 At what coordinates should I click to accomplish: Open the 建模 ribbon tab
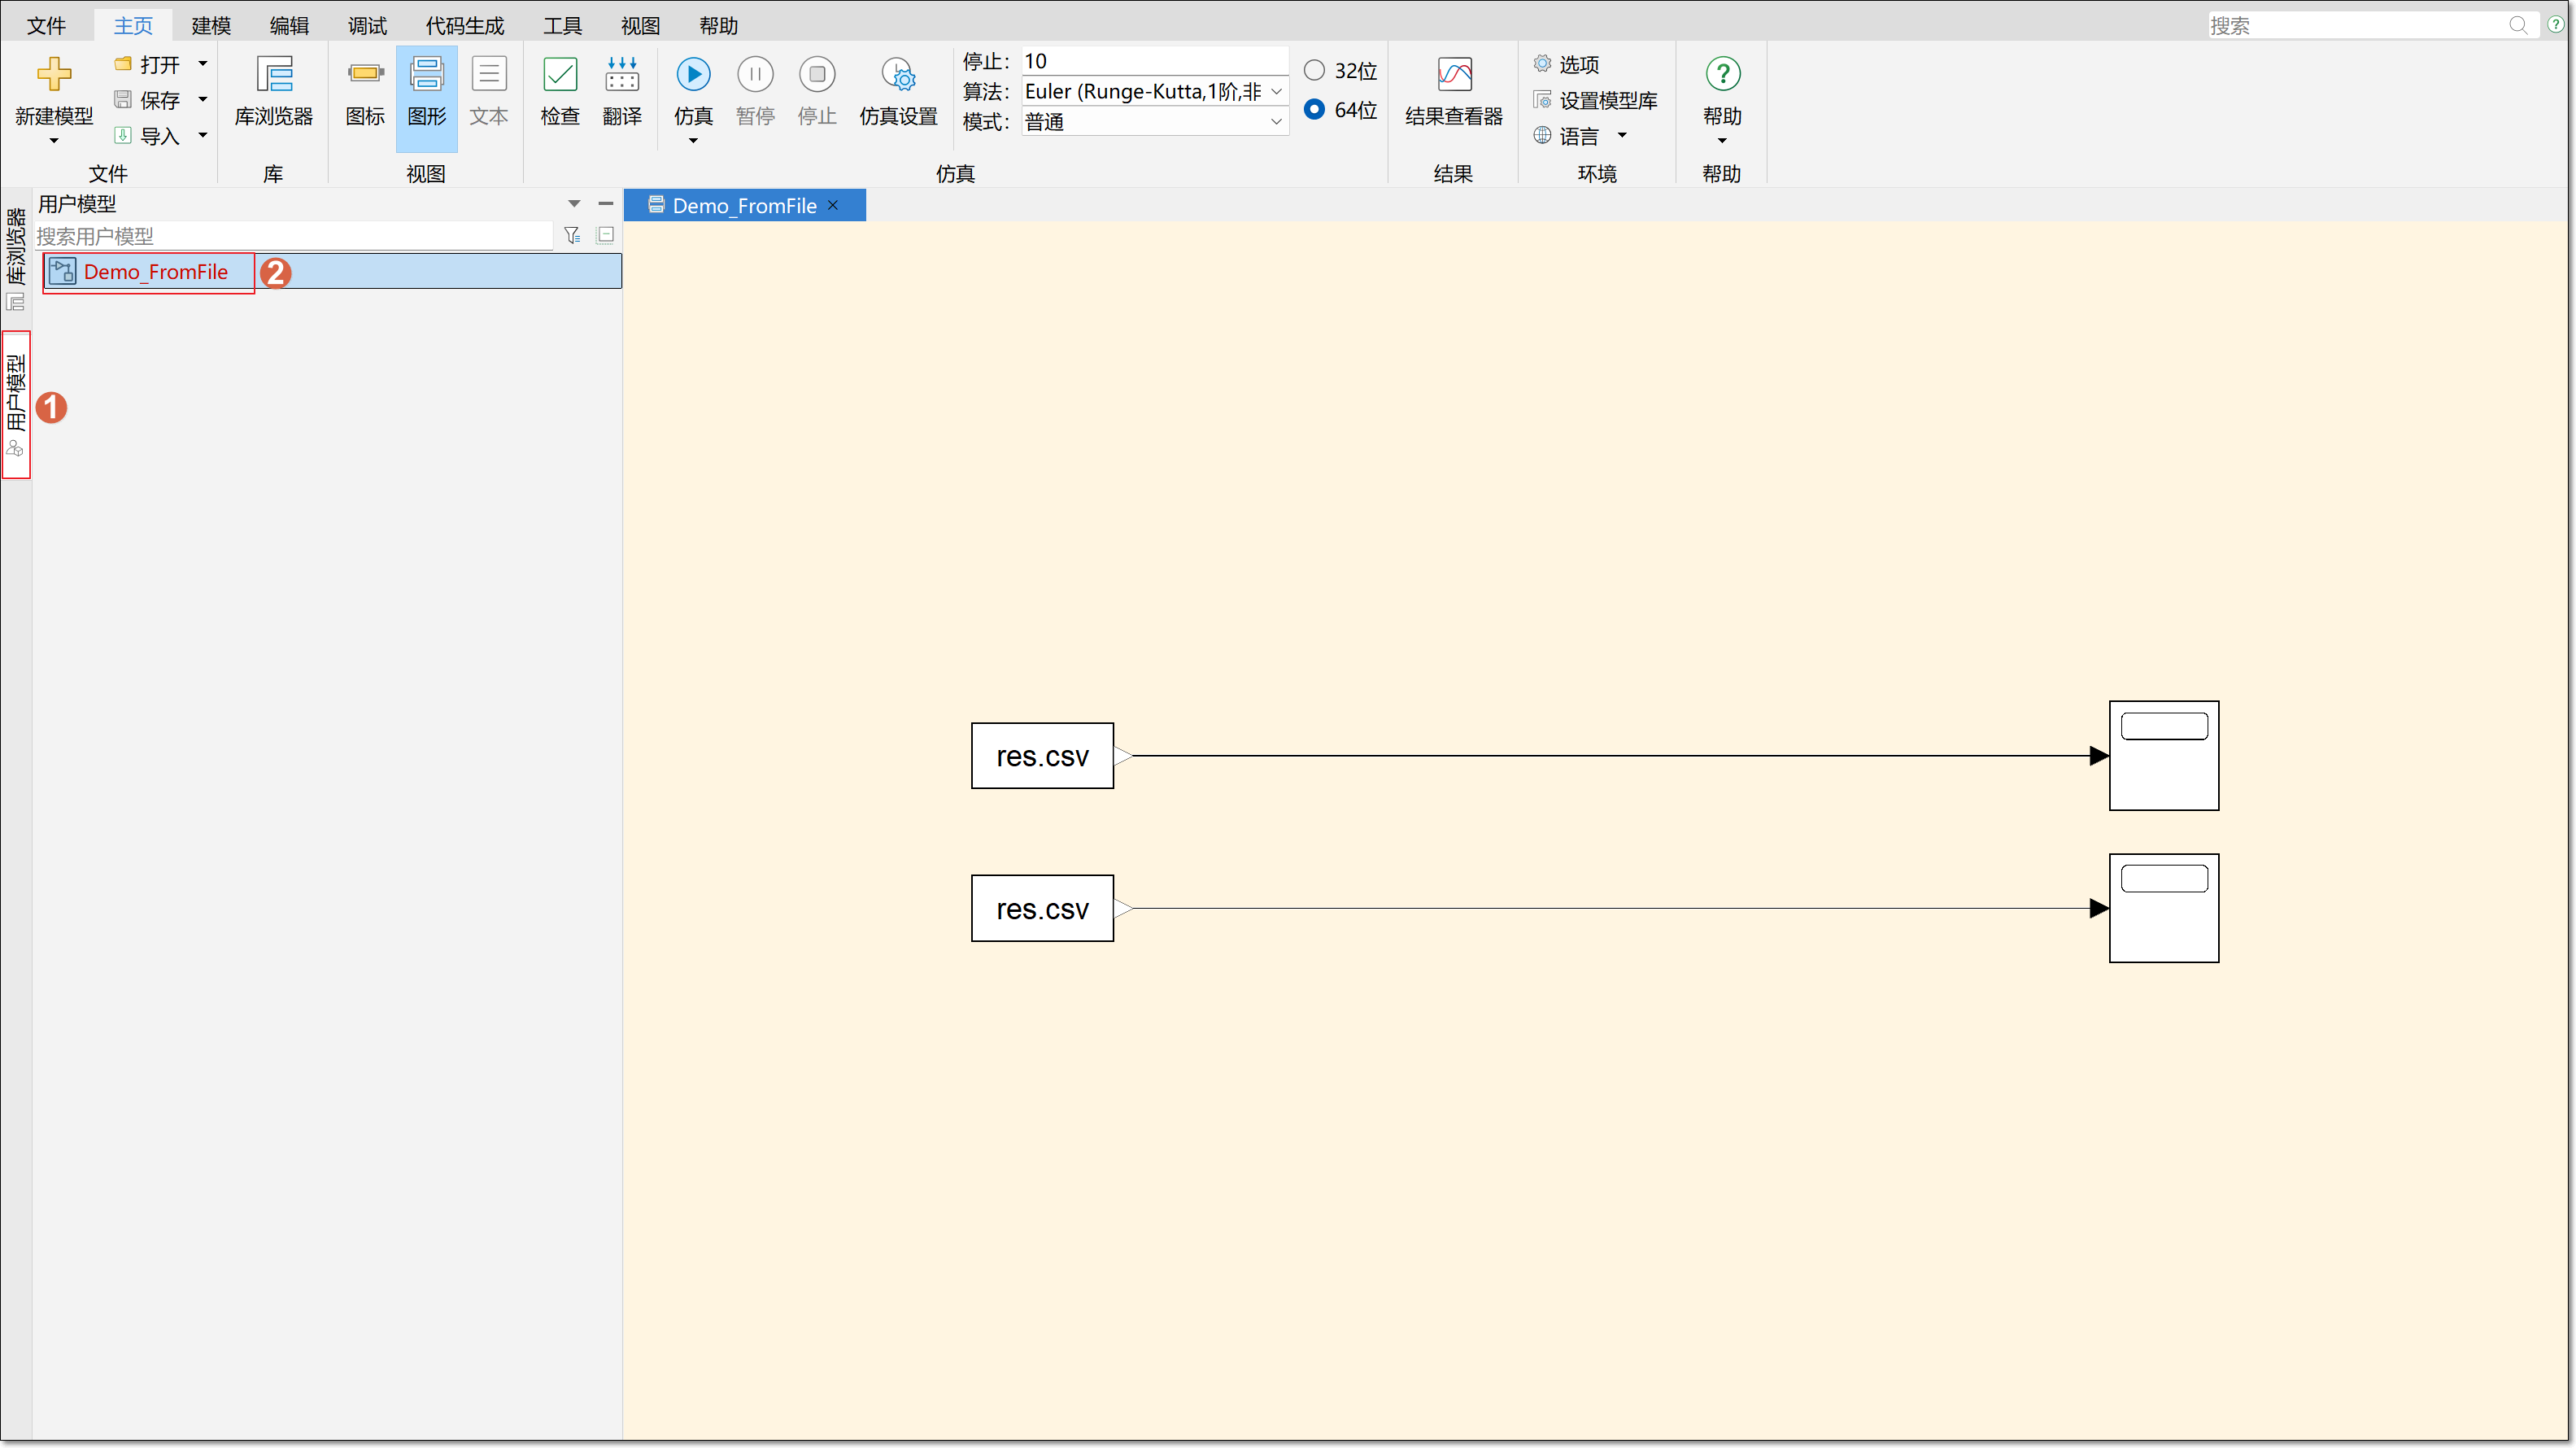coord(211,25)
